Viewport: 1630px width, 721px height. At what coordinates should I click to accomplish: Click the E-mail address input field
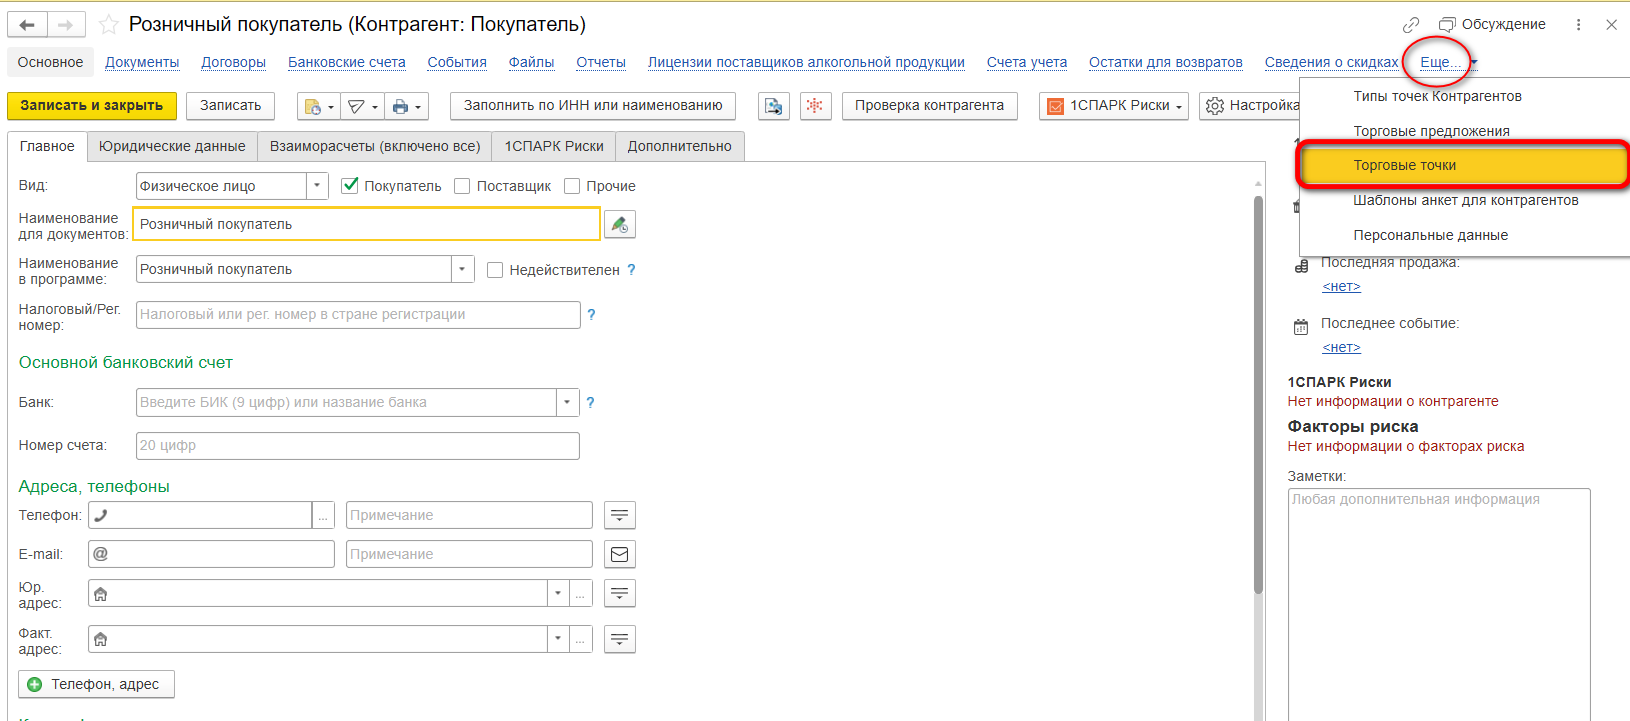(x=211, y=554)
